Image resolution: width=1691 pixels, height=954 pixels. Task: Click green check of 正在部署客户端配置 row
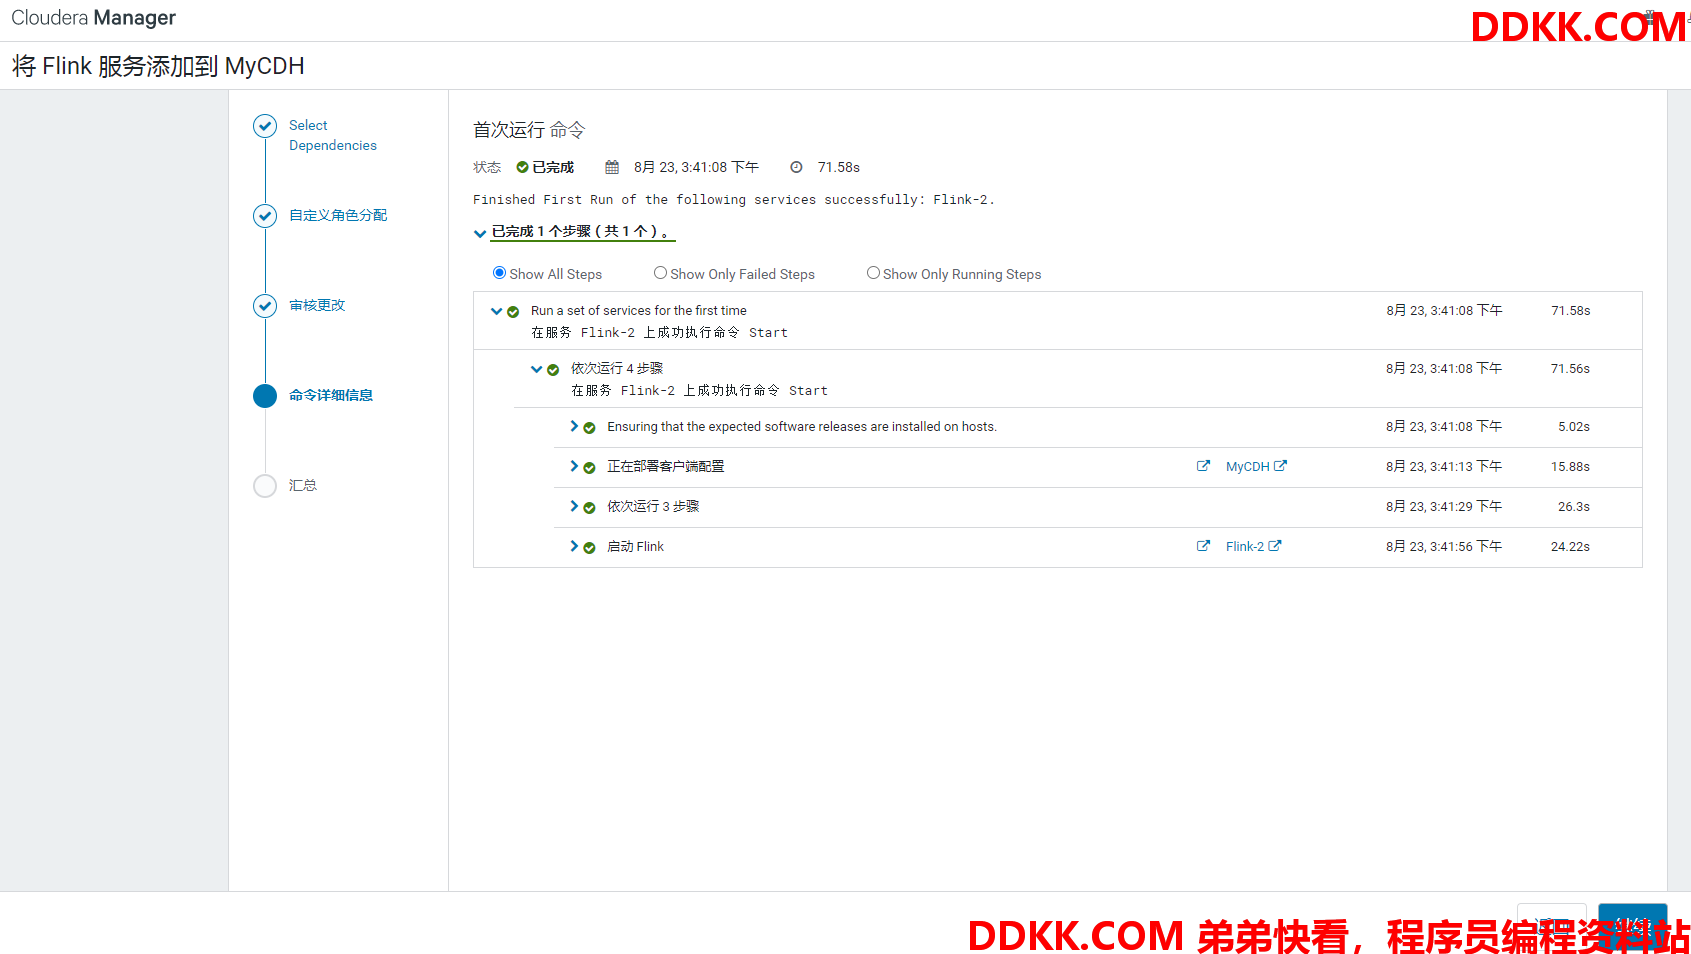coord(589,468)
